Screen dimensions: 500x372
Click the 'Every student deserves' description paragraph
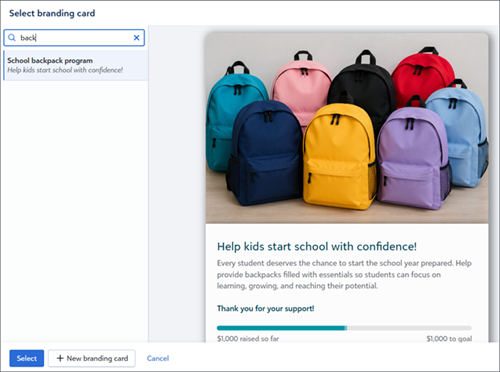[344, 274]
